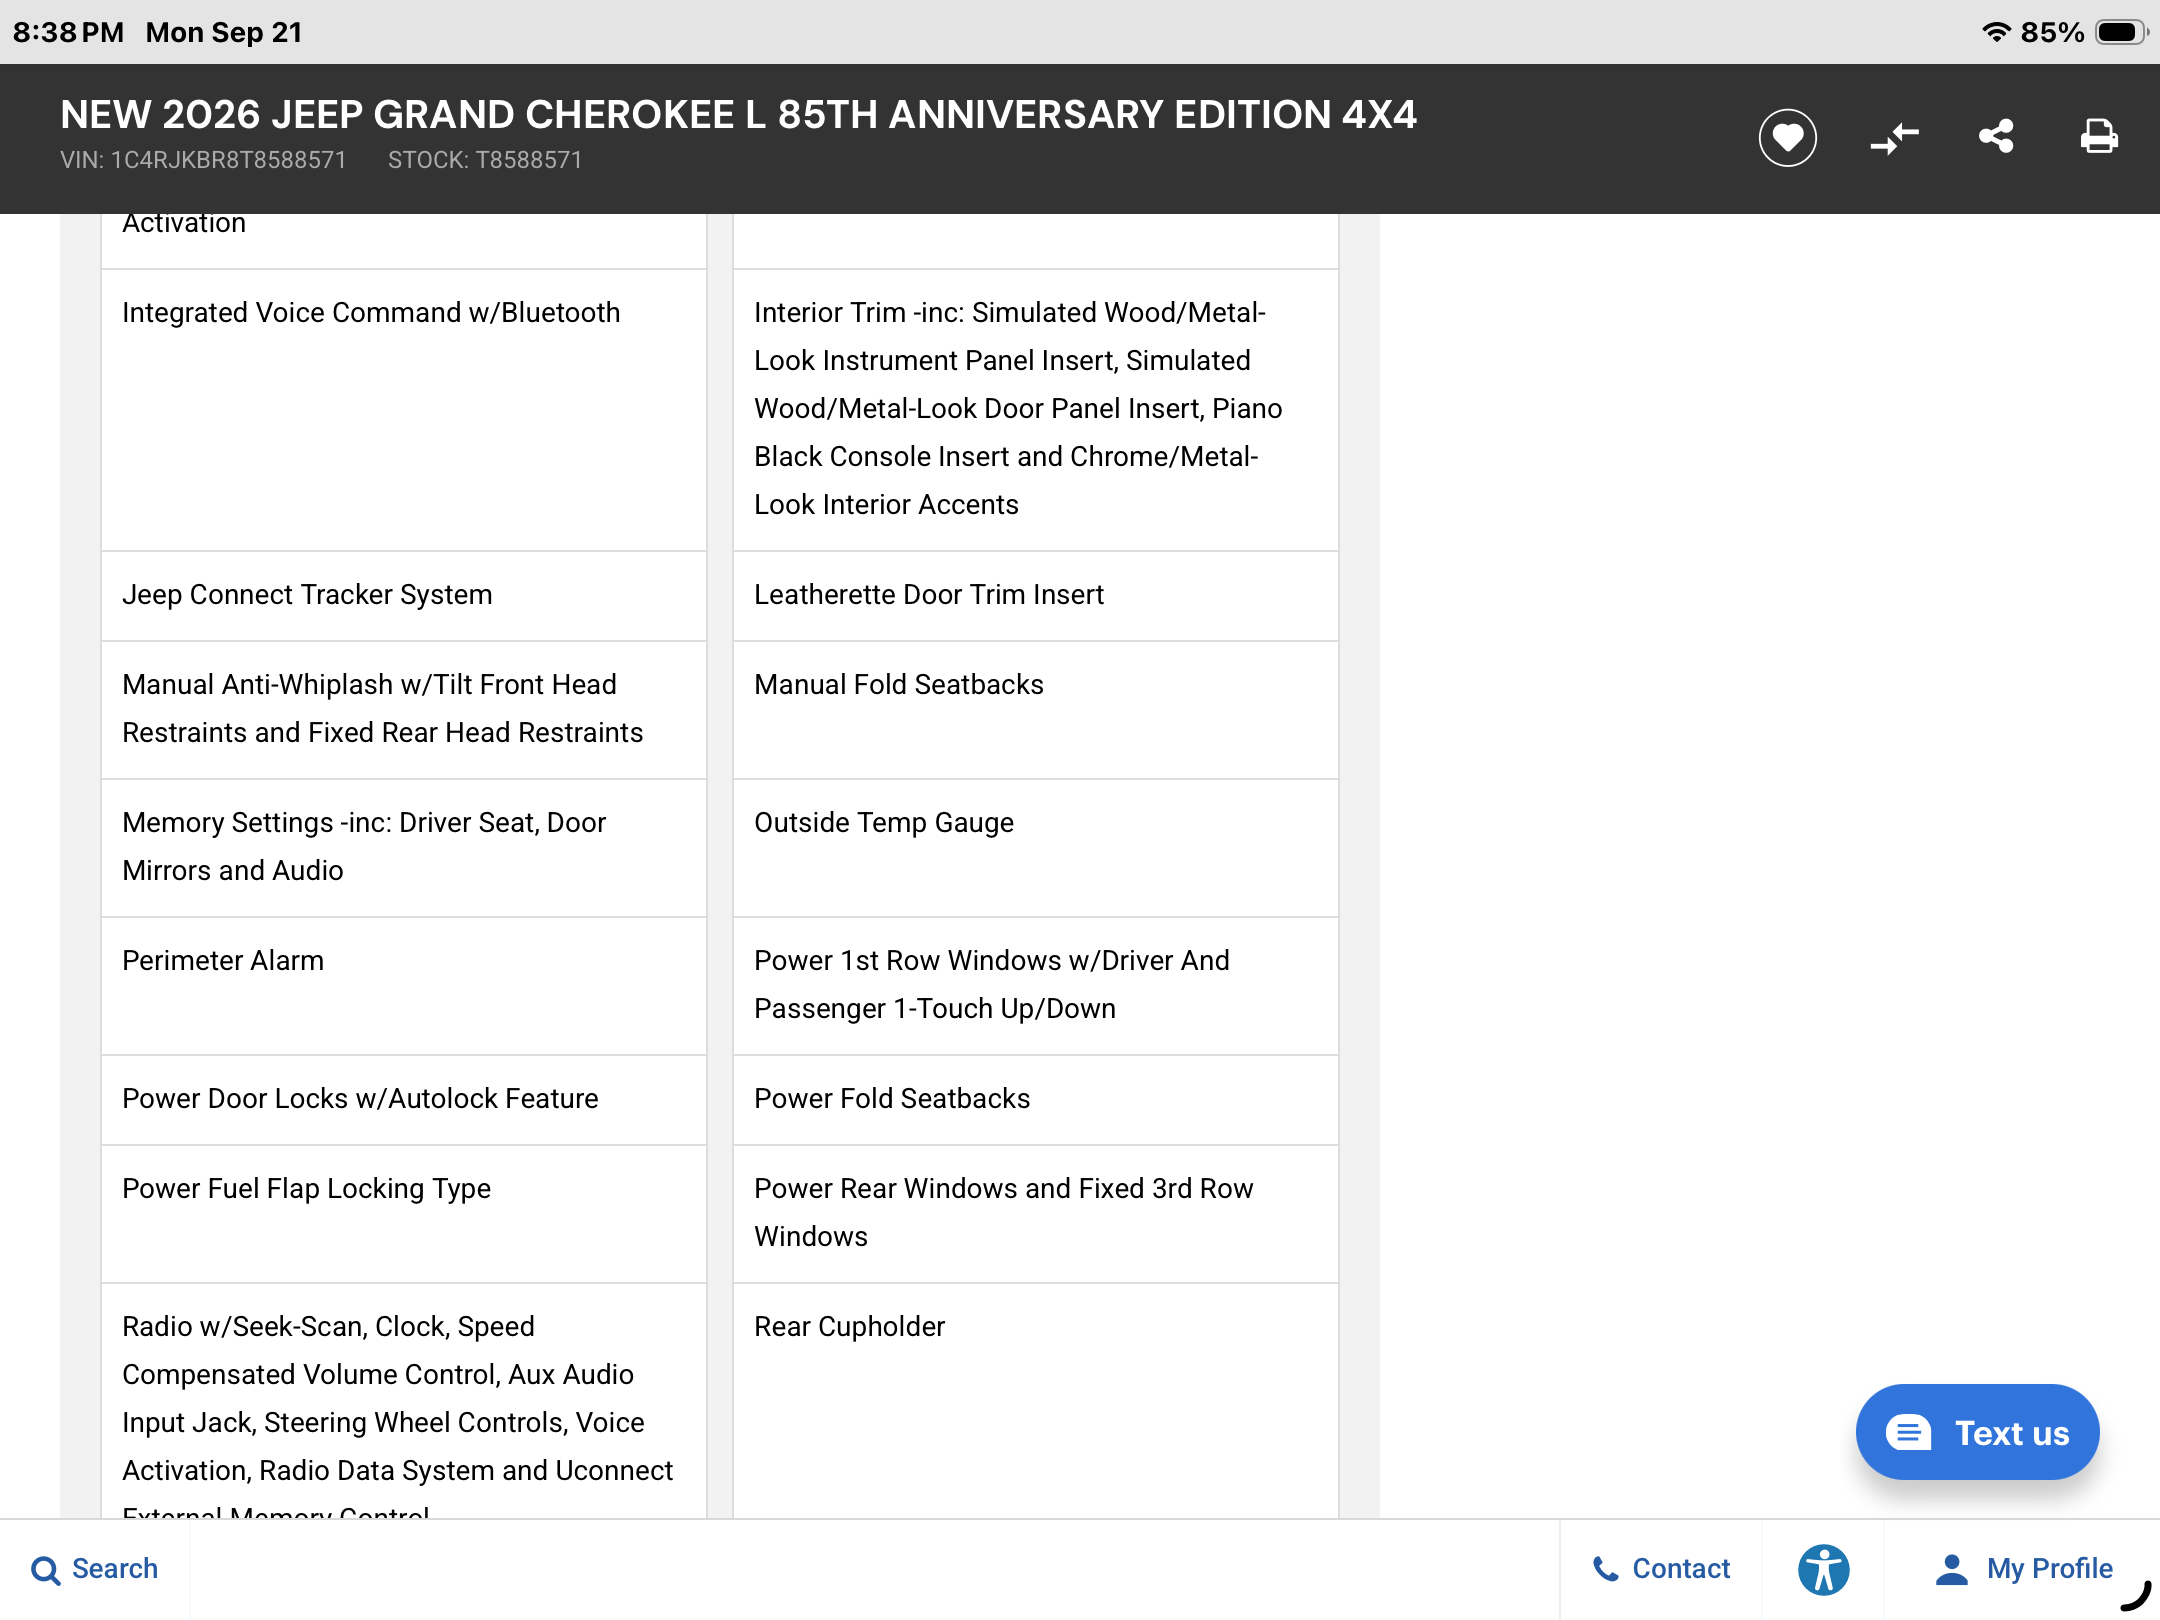Select 'Power Rear Windows' cell
The height and width of the screenshot is (1620, 2160).
(1036, 1214)
